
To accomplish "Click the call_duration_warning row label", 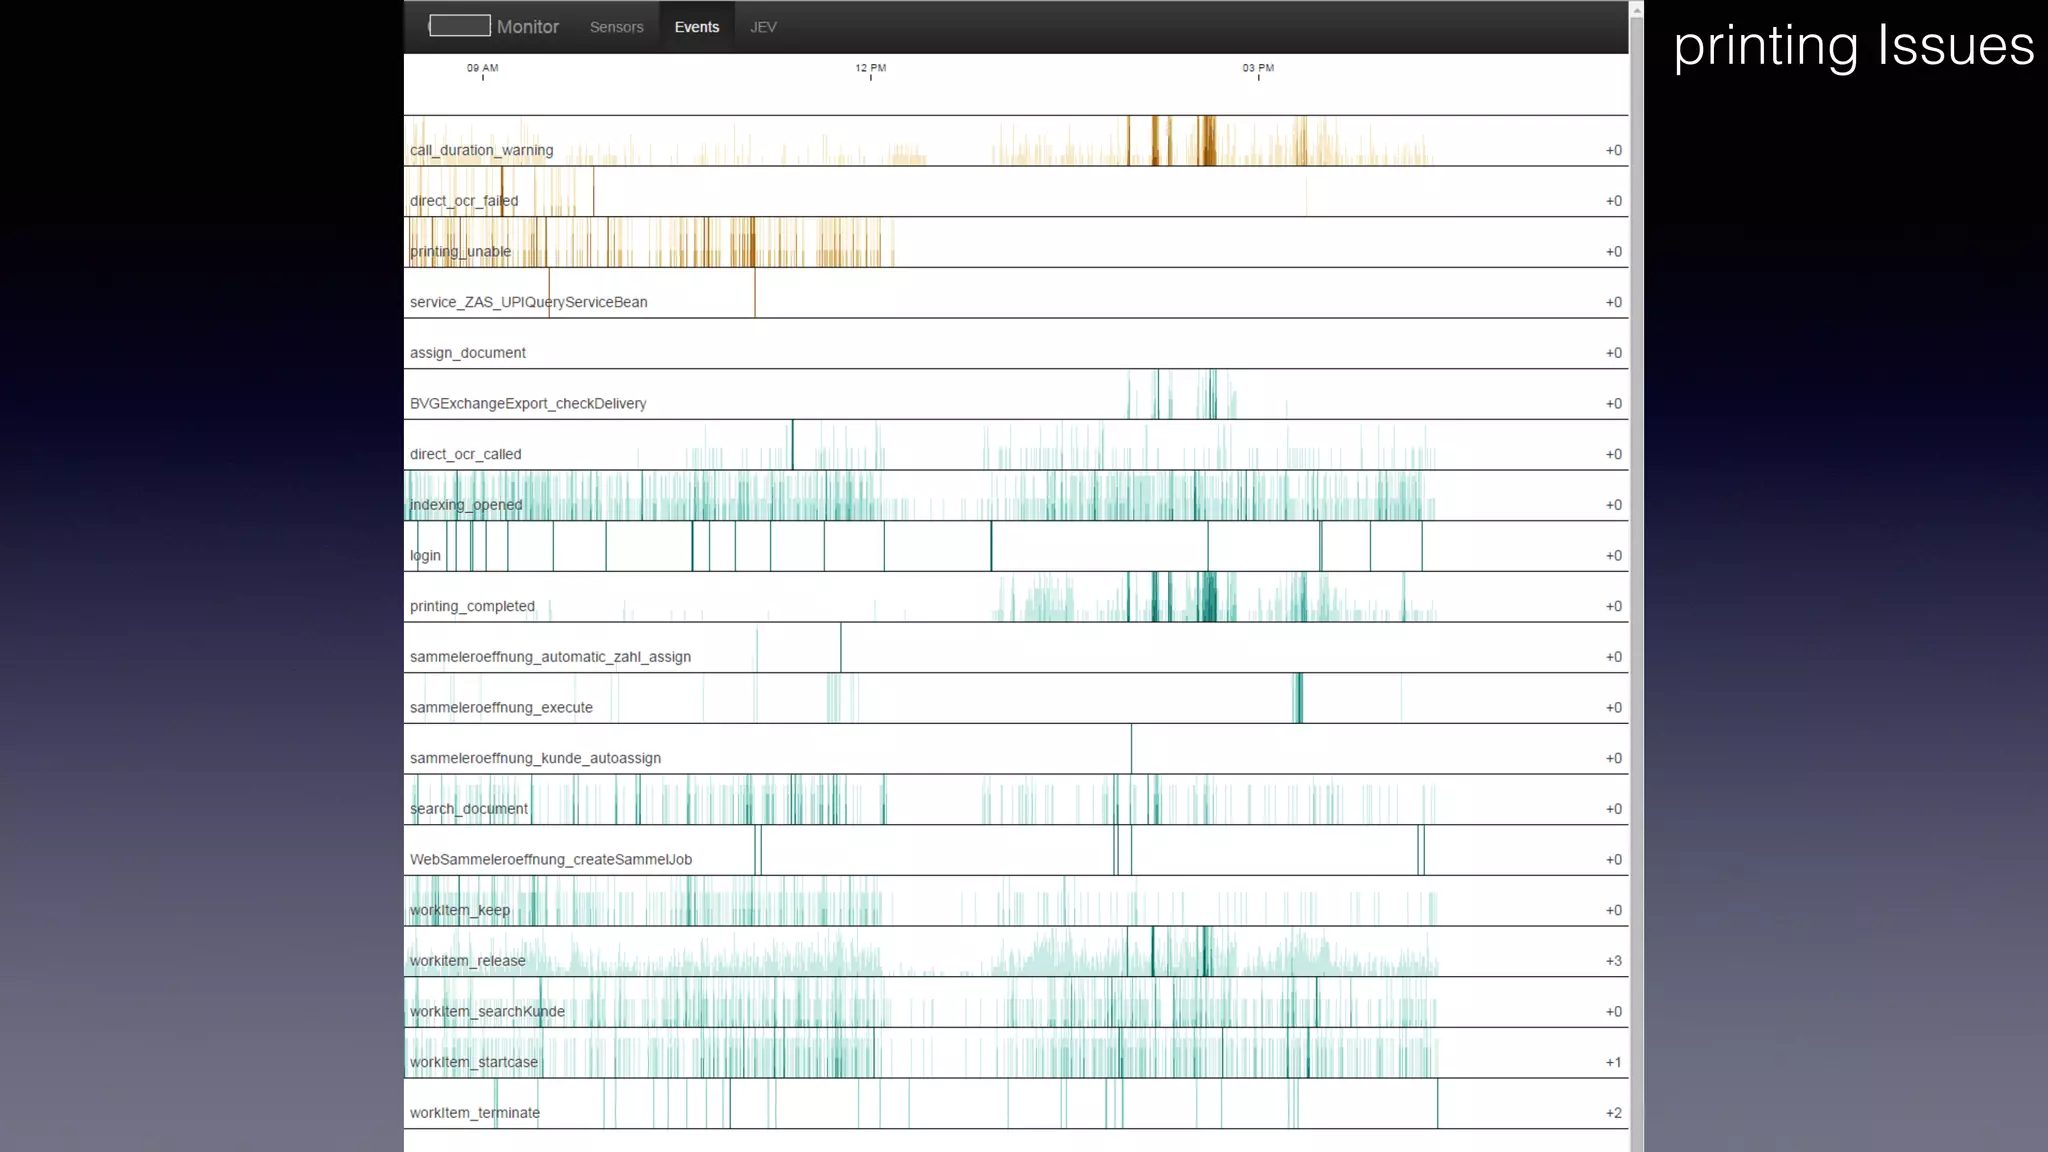I will (481, 150).
